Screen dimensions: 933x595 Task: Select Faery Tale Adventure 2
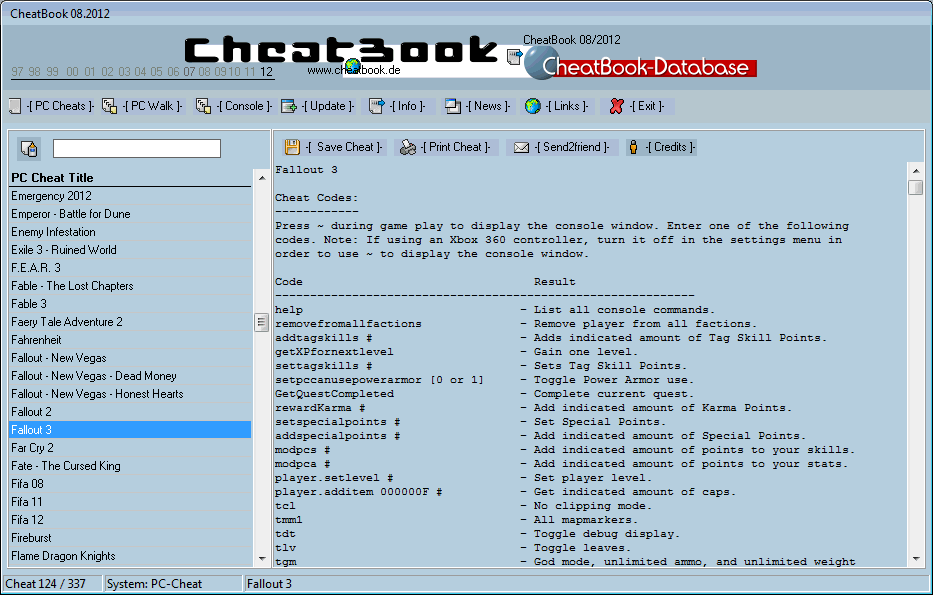(x=130, y=322)
